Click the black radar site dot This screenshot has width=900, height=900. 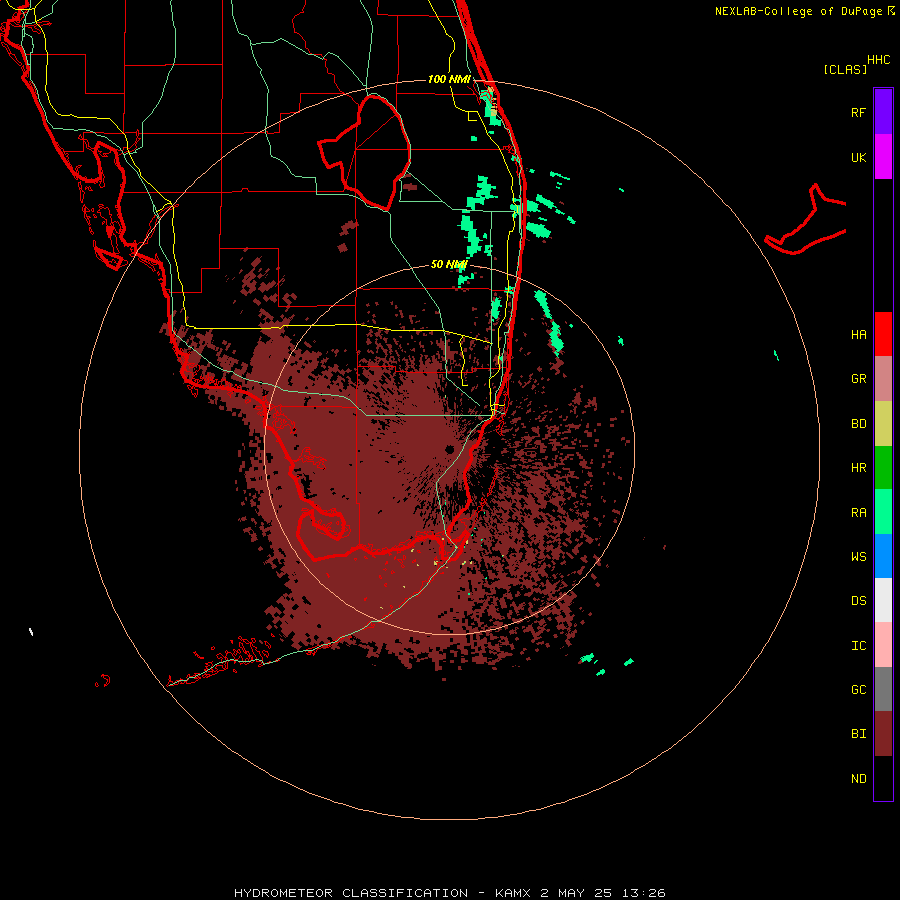tap(449, 449)
